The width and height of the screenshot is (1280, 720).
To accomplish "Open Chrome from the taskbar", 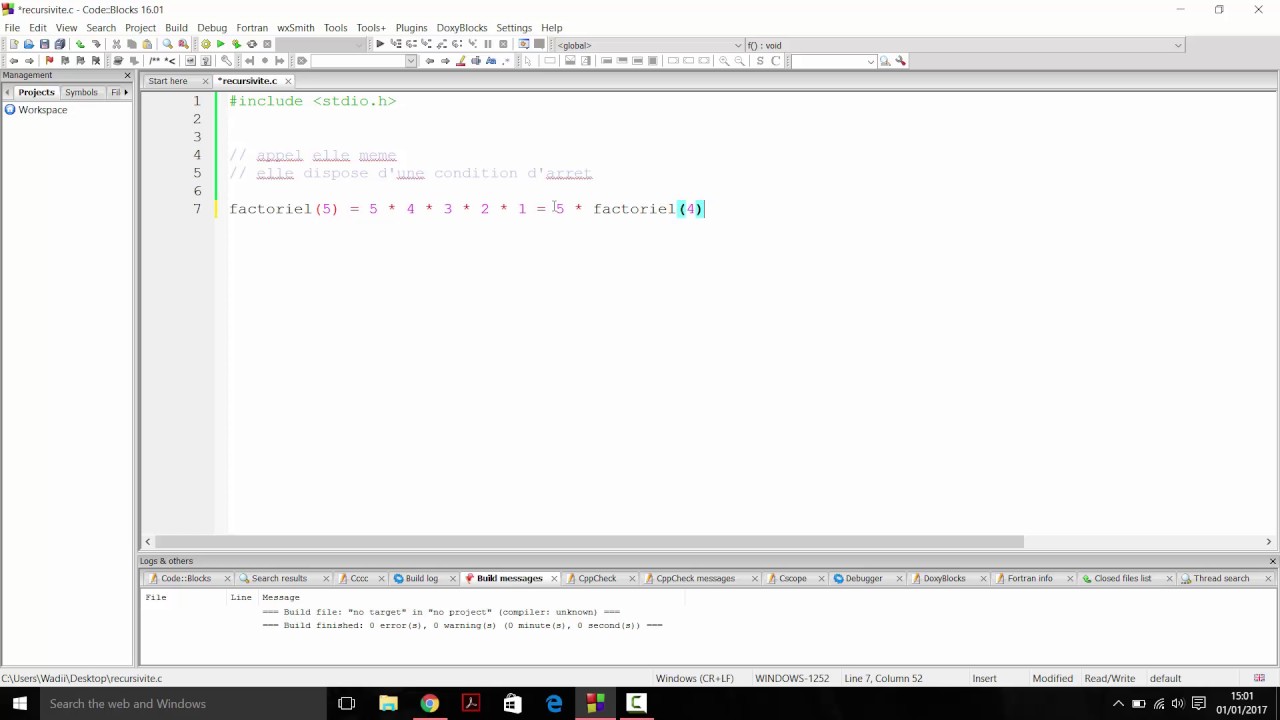I will point(429,703).
